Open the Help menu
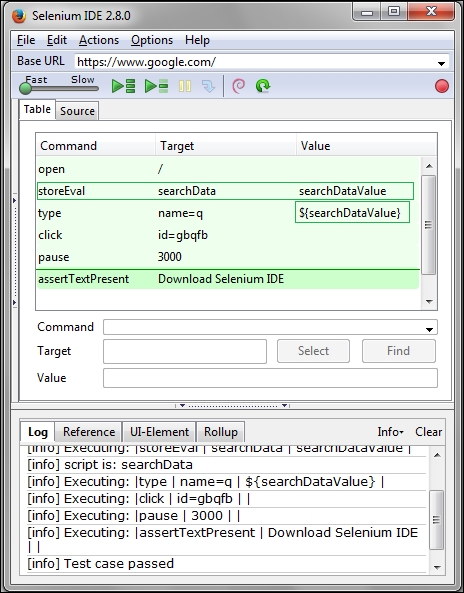 pyautogui.click(x=197, y=40)
